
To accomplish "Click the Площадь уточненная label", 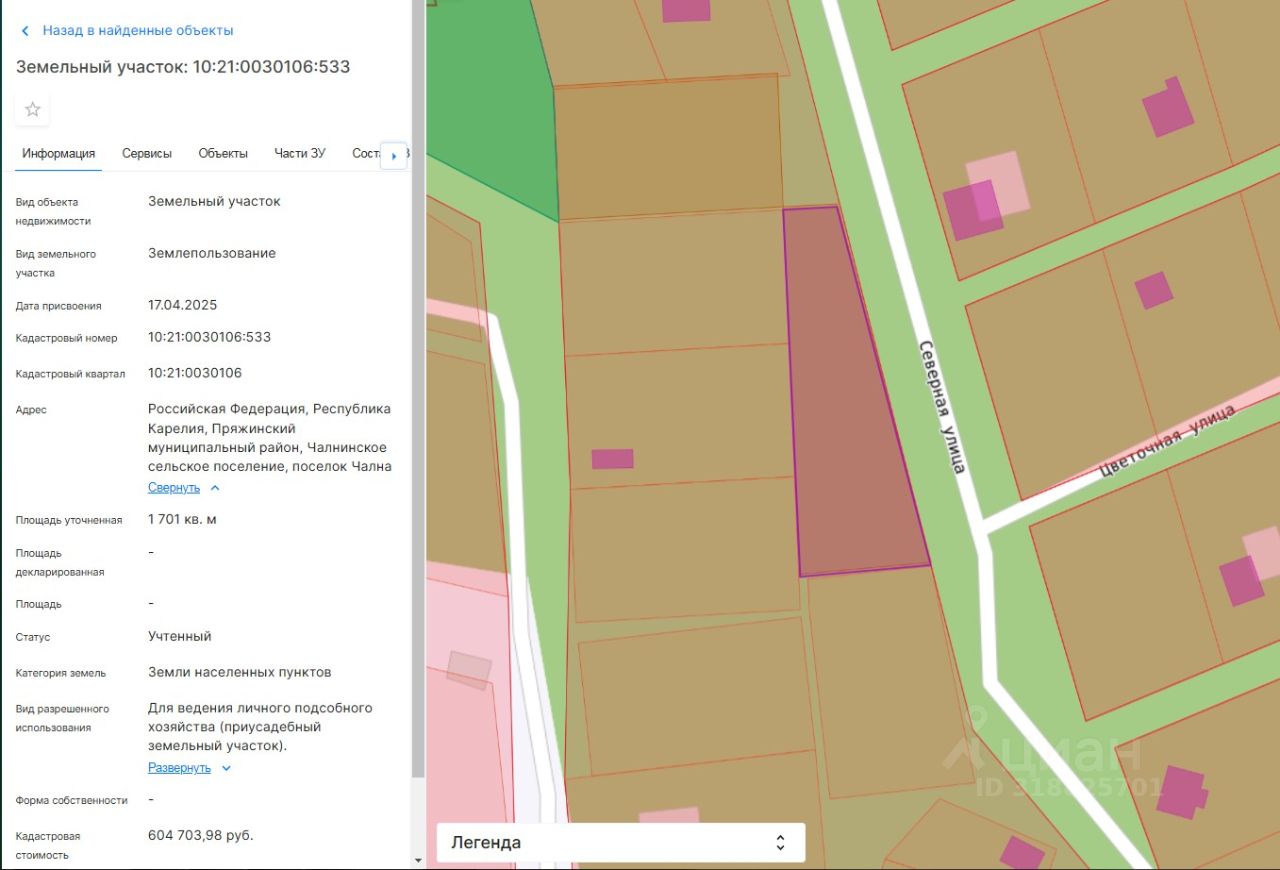I will 69,520.
